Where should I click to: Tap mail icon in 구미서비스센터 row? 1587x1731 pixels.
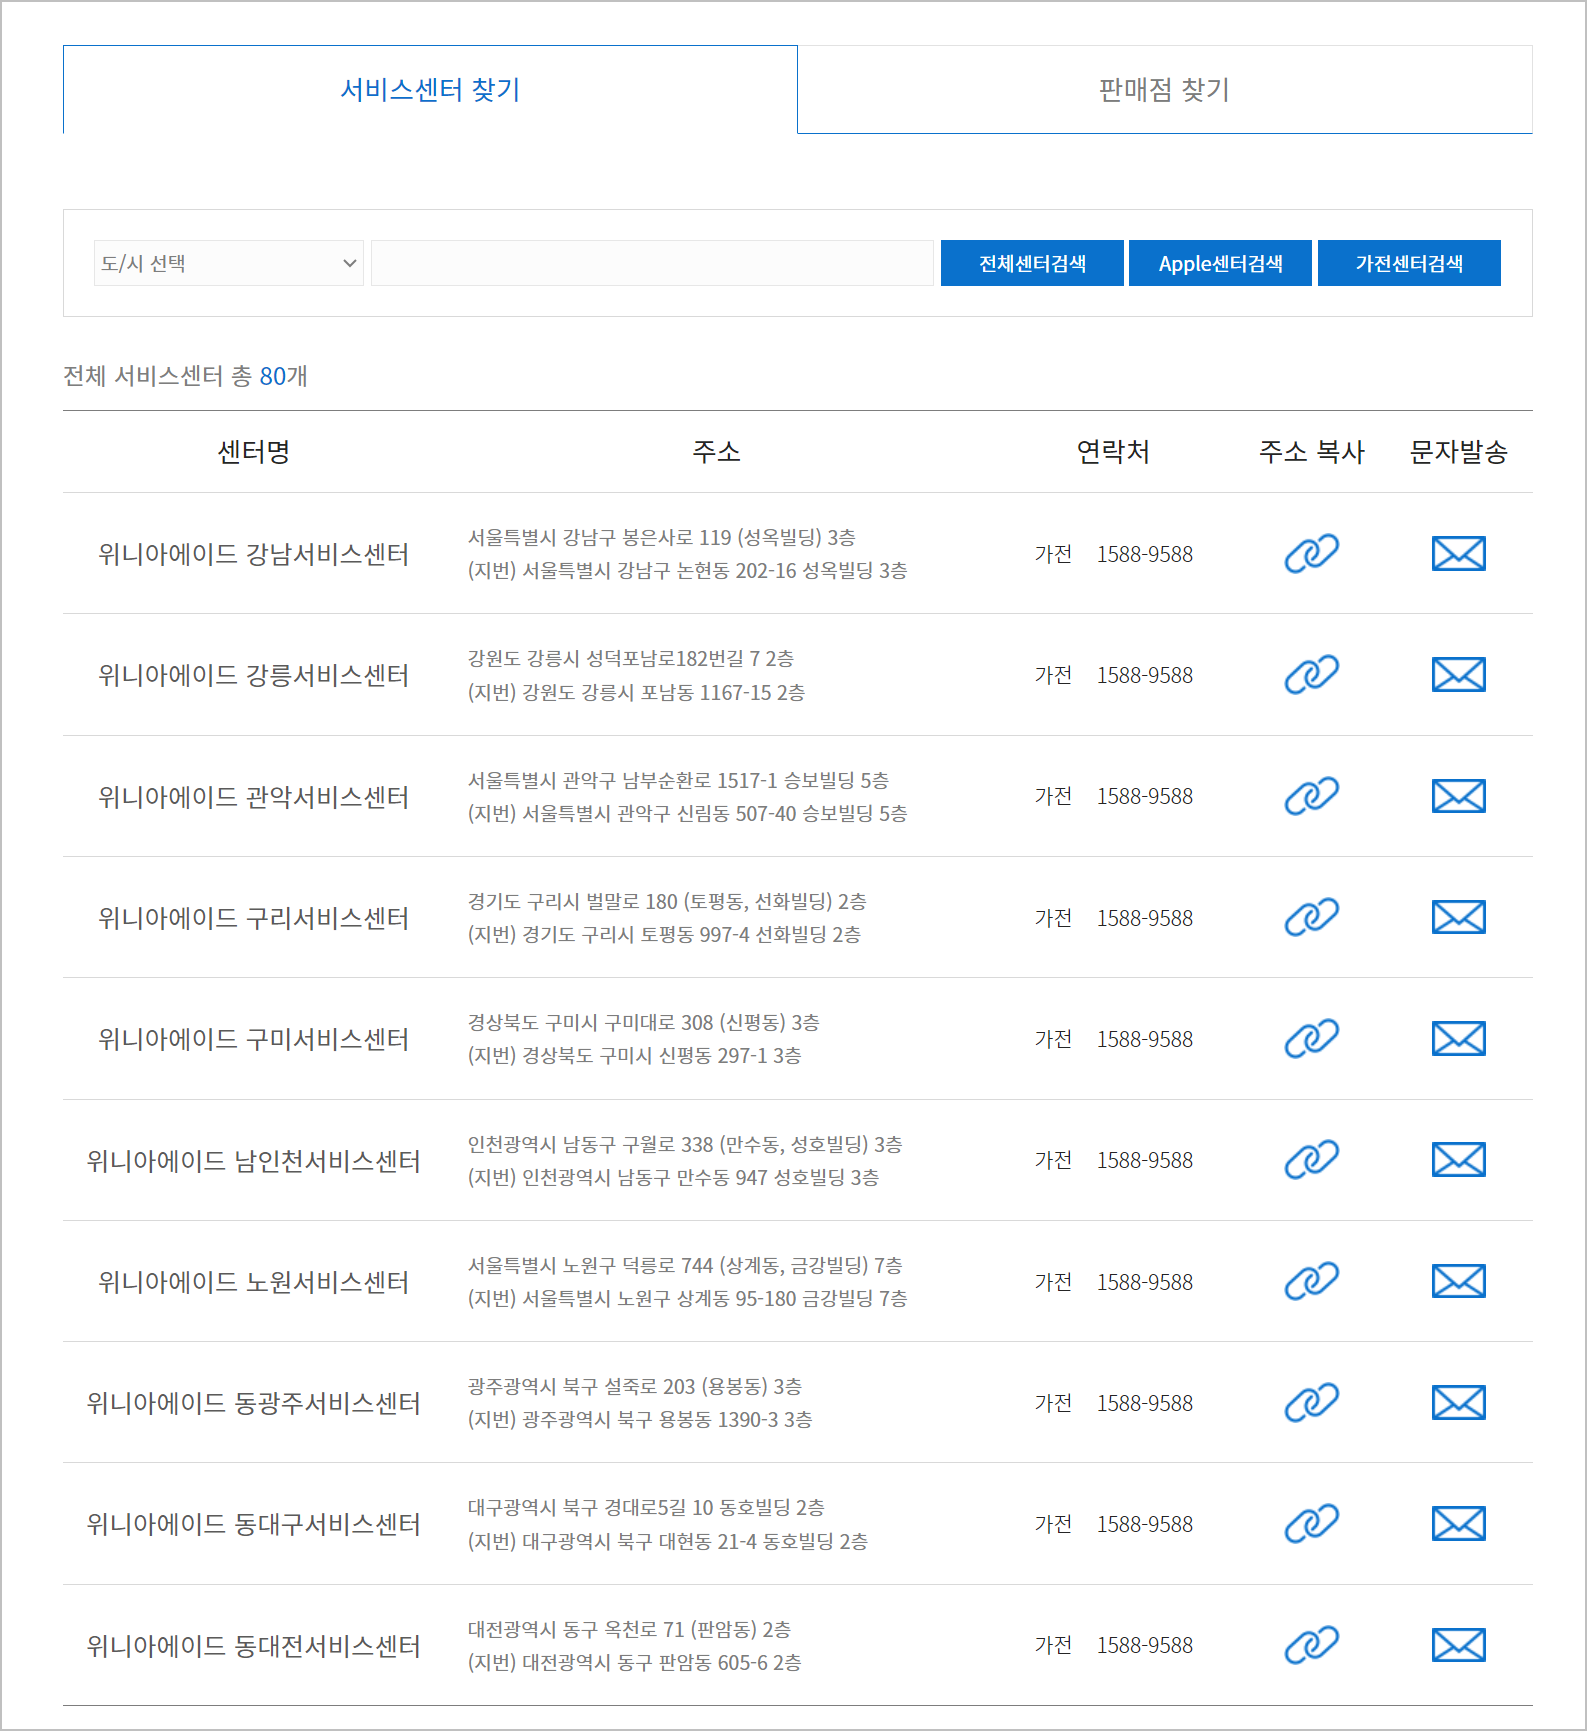pyautogui.click(x=1458, y=1039)
